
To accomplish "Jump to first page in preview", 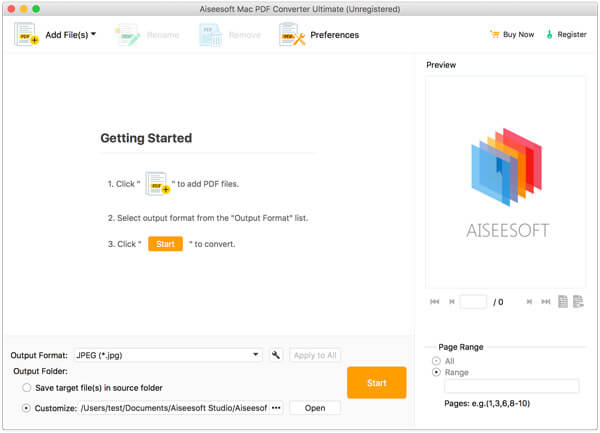I will point(435,302).
